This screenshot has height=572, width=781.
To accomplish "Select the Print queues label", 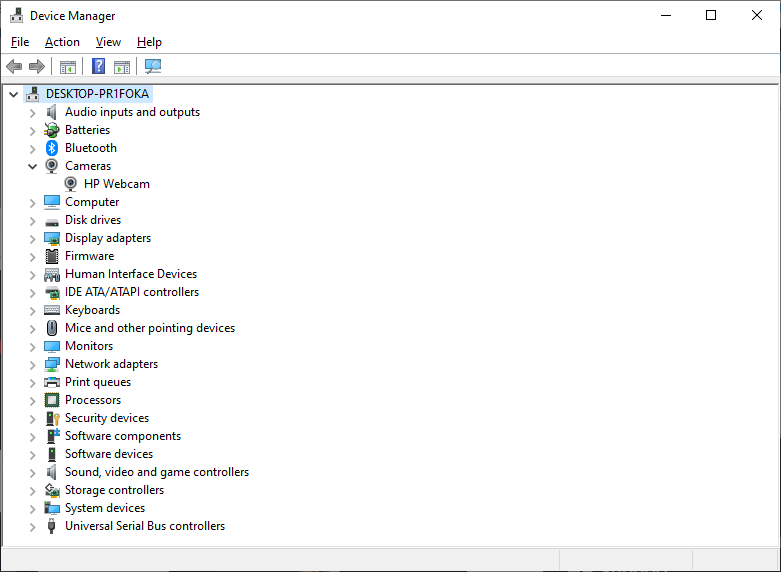I will [x=98, y=382].
